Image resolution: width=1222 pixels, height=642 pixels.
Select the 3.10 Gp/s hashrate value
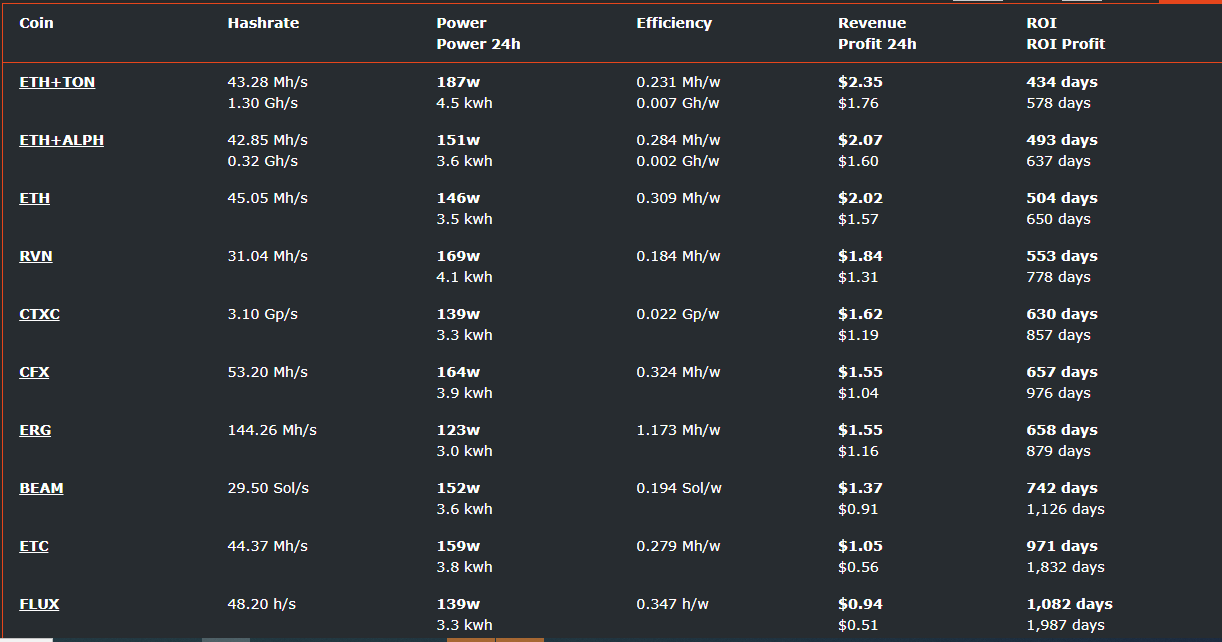263,314
